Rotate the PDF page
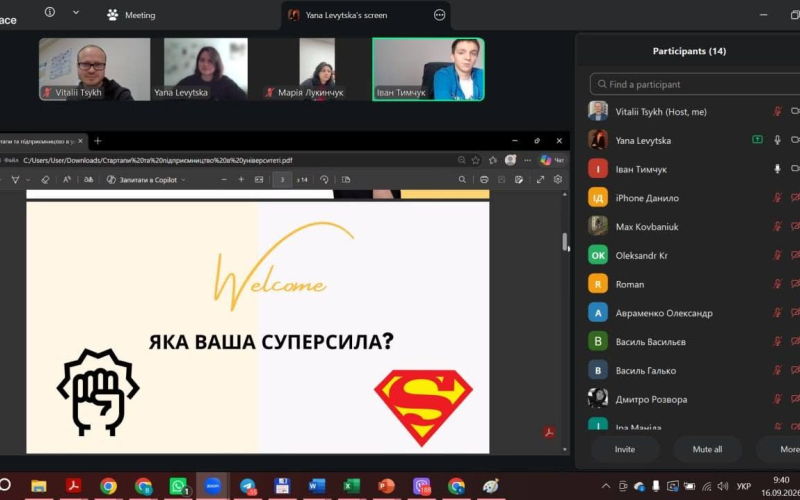The height and width of the screenshot is (500, 800). (x=324, y=180)
